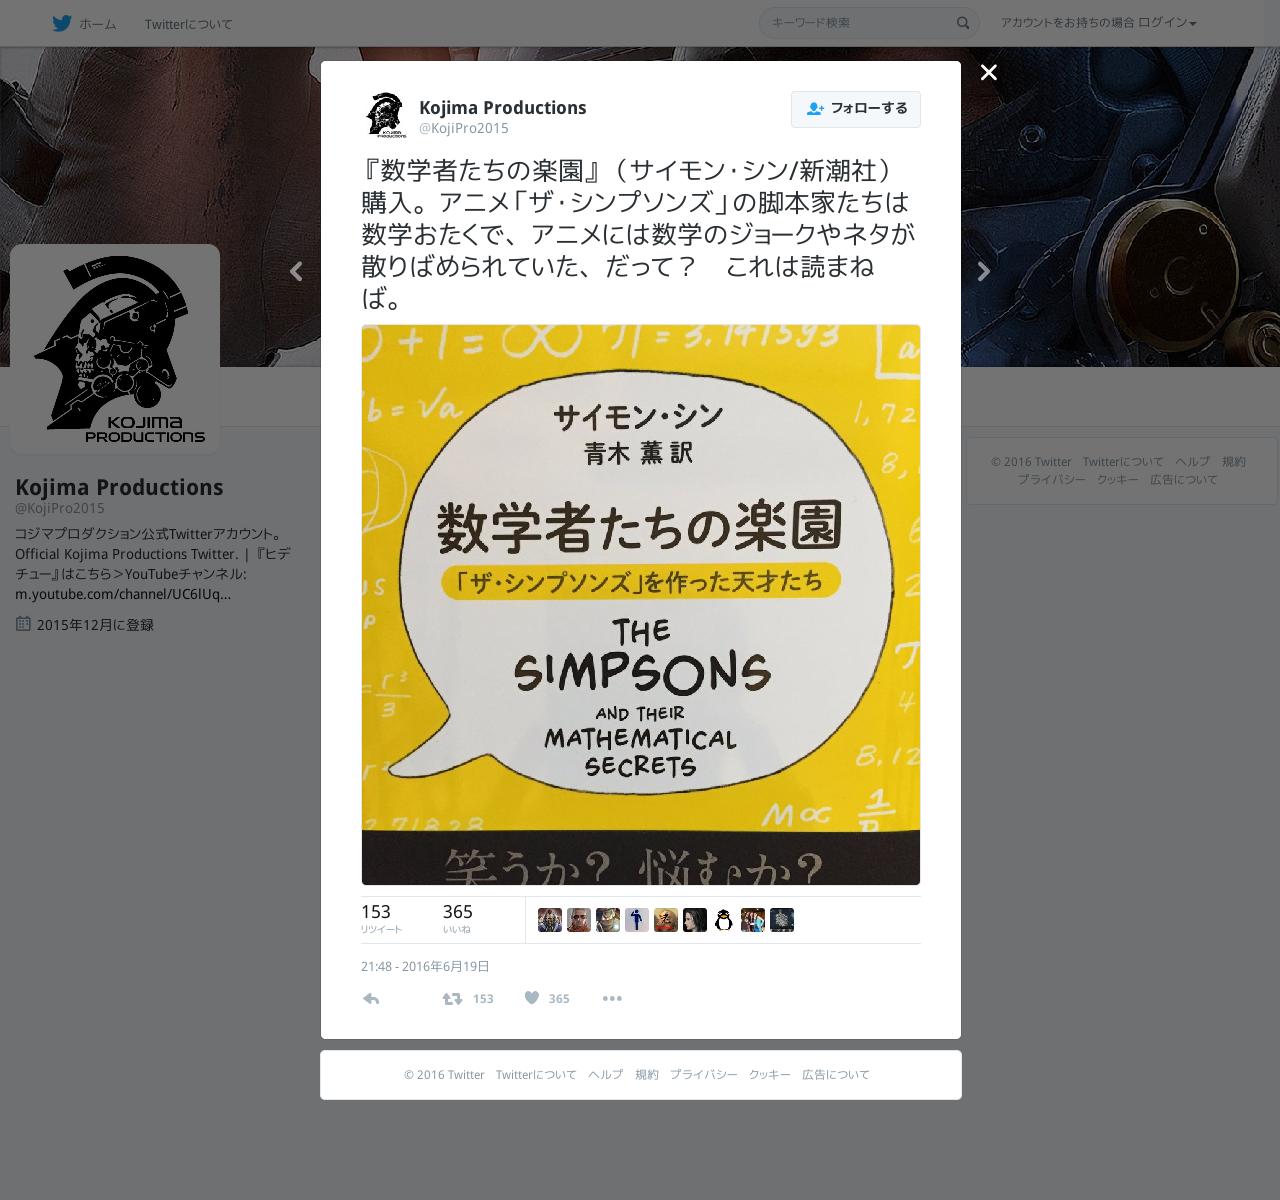This screenshot has height=1200, width=1280.
Task: Focus the キーワード検索 search field
Action: (858, 23)
